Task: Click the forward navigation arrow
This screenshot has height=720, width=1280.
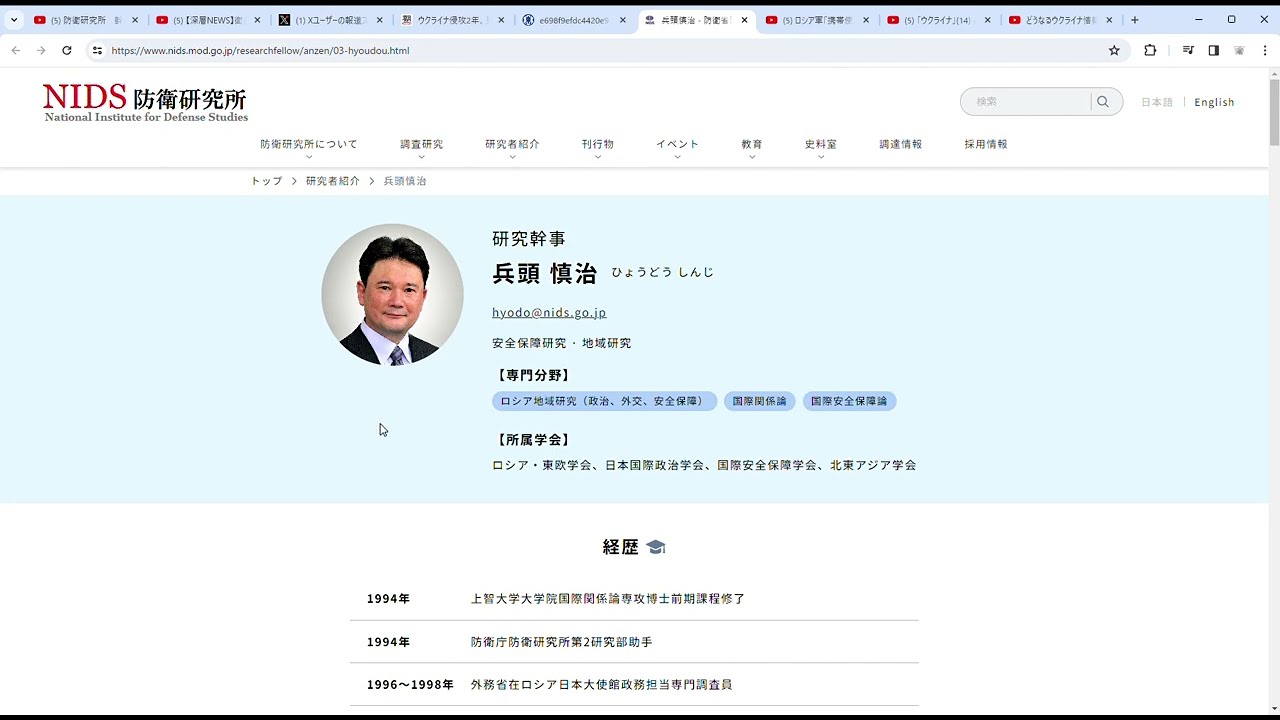Action: [x=40, y=50]
